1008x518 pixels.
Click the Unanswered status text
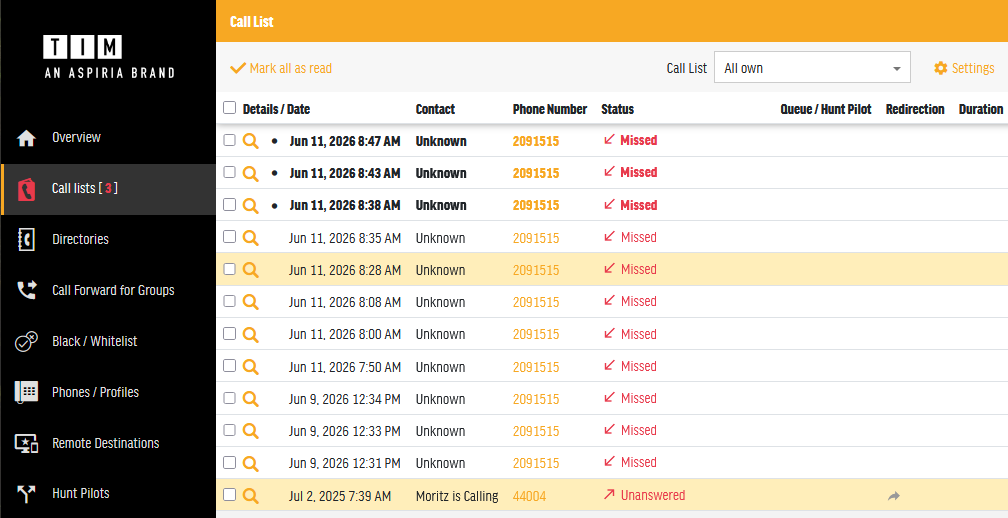(x=652, y=496)
